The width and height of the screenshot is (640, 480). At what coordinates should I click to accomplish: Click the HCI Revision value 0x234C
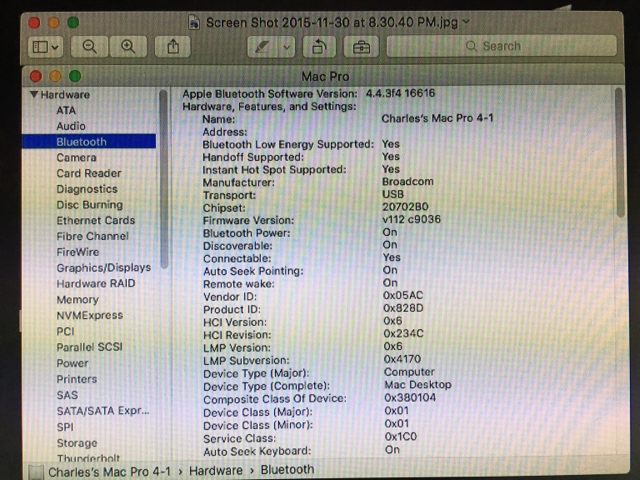tap(403, 333)
